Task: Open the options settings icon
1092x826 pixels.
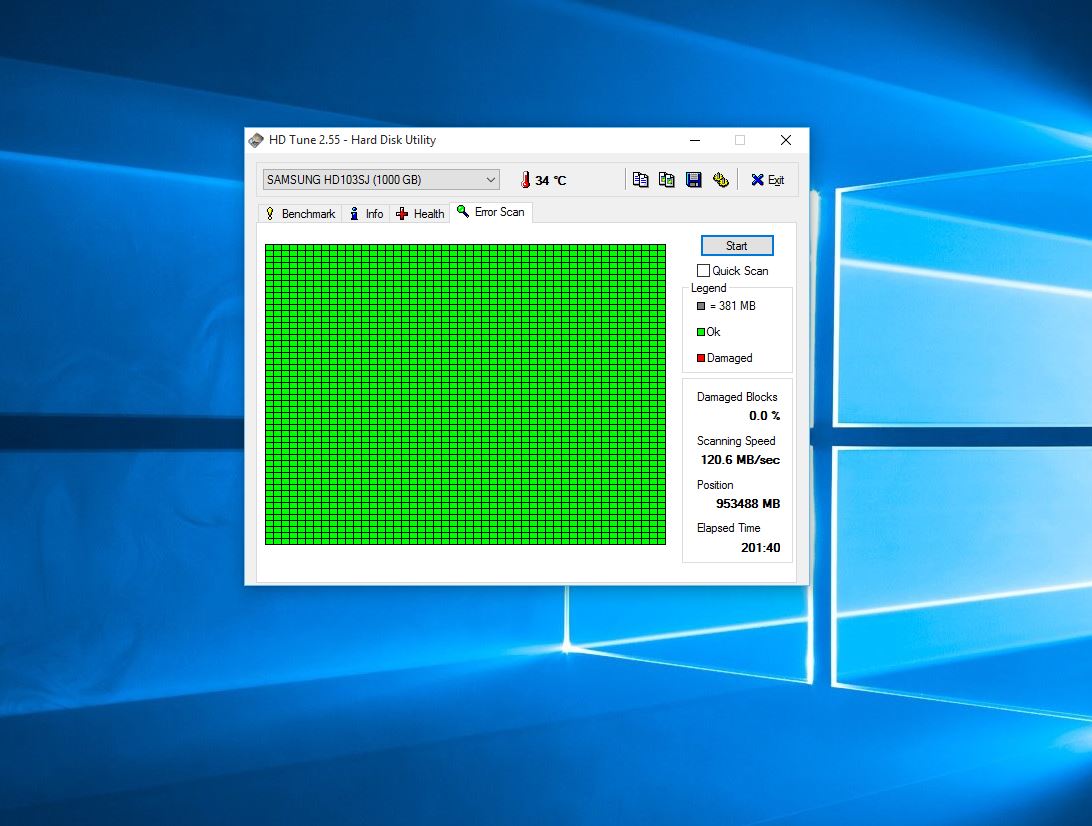Action: click(x=721, y=180)
